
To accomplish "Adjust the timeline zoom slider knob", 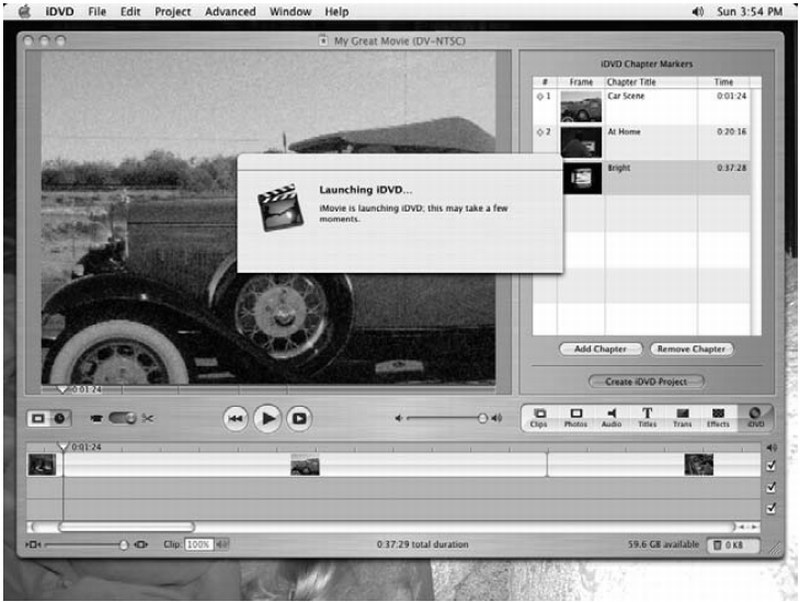I will (x=123, y=545).
